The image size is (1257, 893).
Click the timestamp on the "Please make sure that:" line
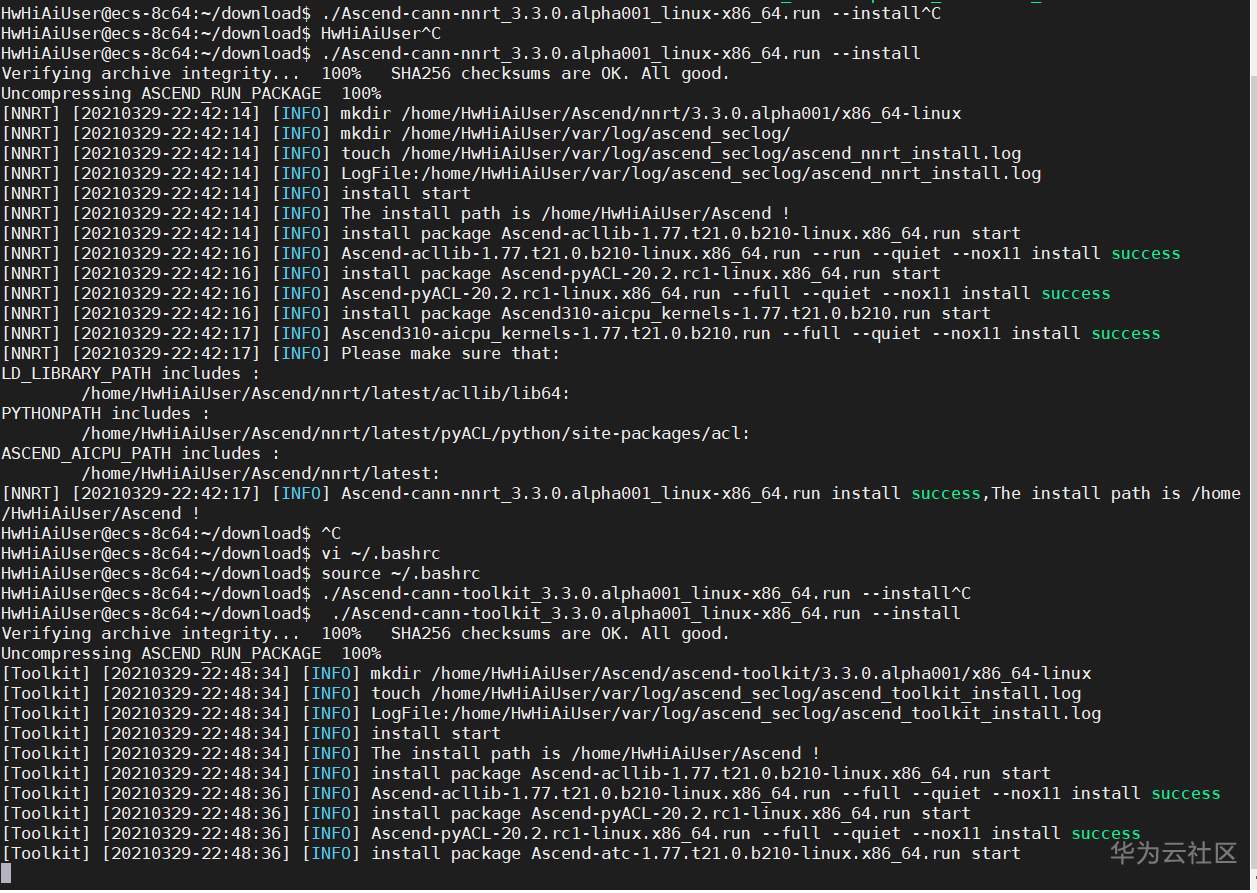[166, 353]
